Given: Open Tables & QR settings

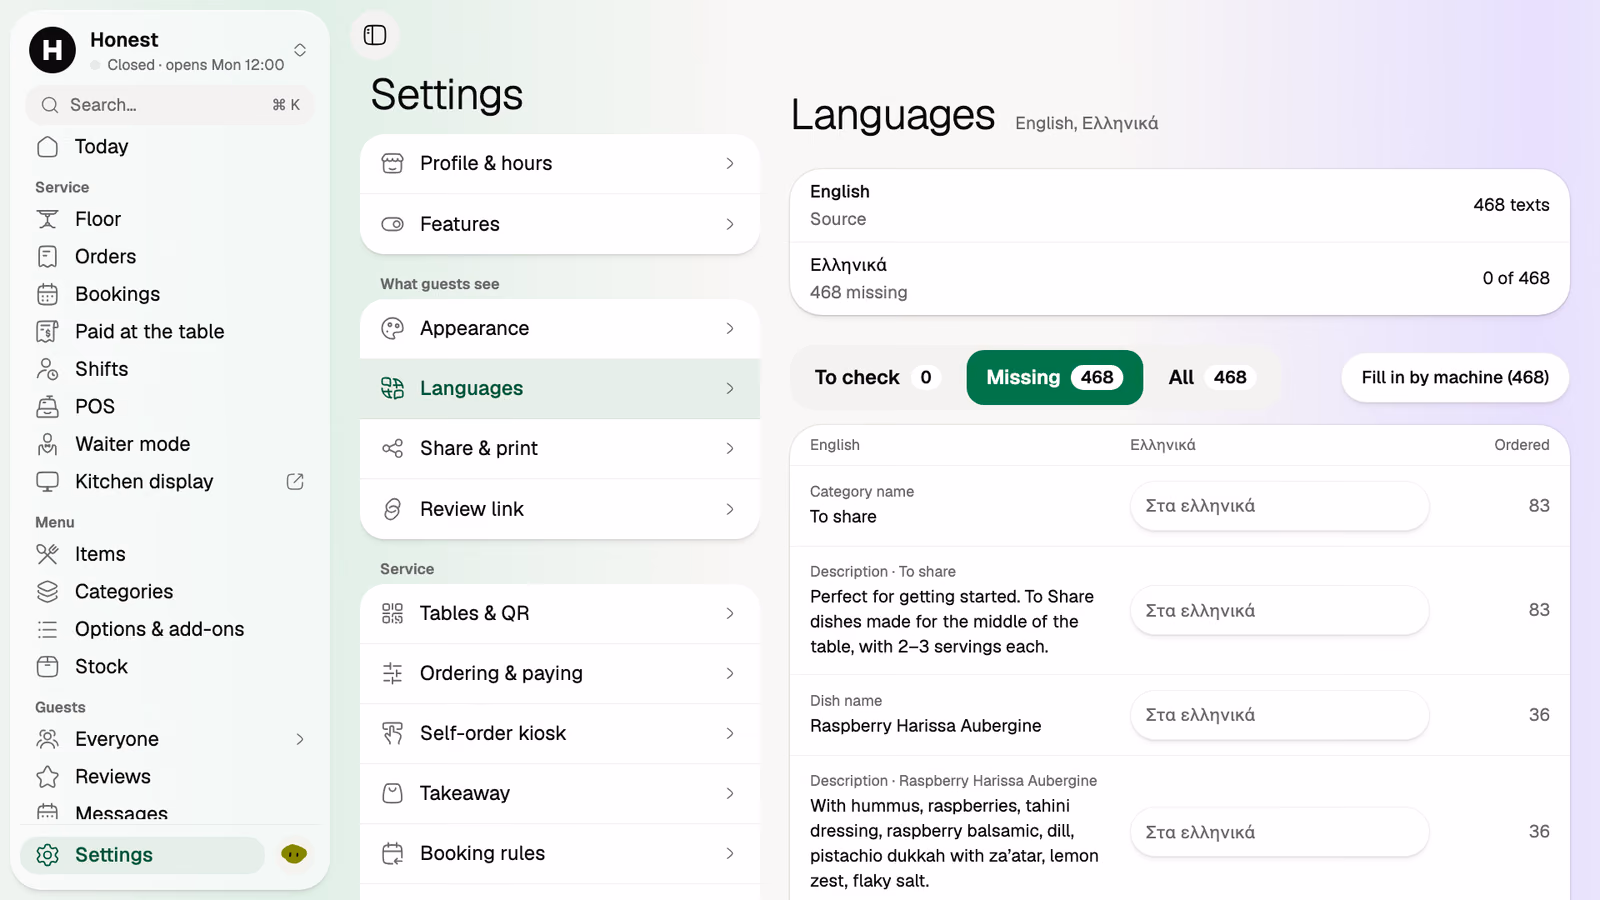Looking at the screenshot, I should (560, 613).
